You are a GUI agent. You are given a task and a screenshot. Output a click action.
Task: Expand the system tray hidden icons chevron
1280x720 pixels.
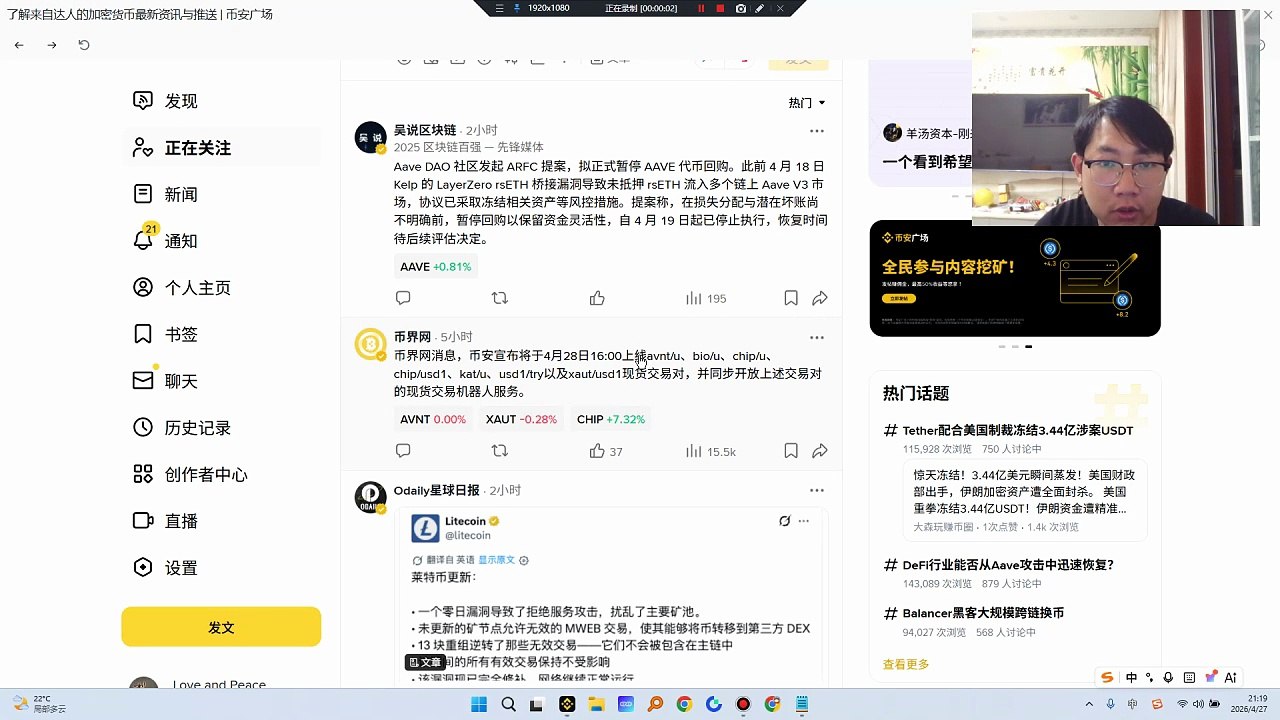coord(1089,704)
